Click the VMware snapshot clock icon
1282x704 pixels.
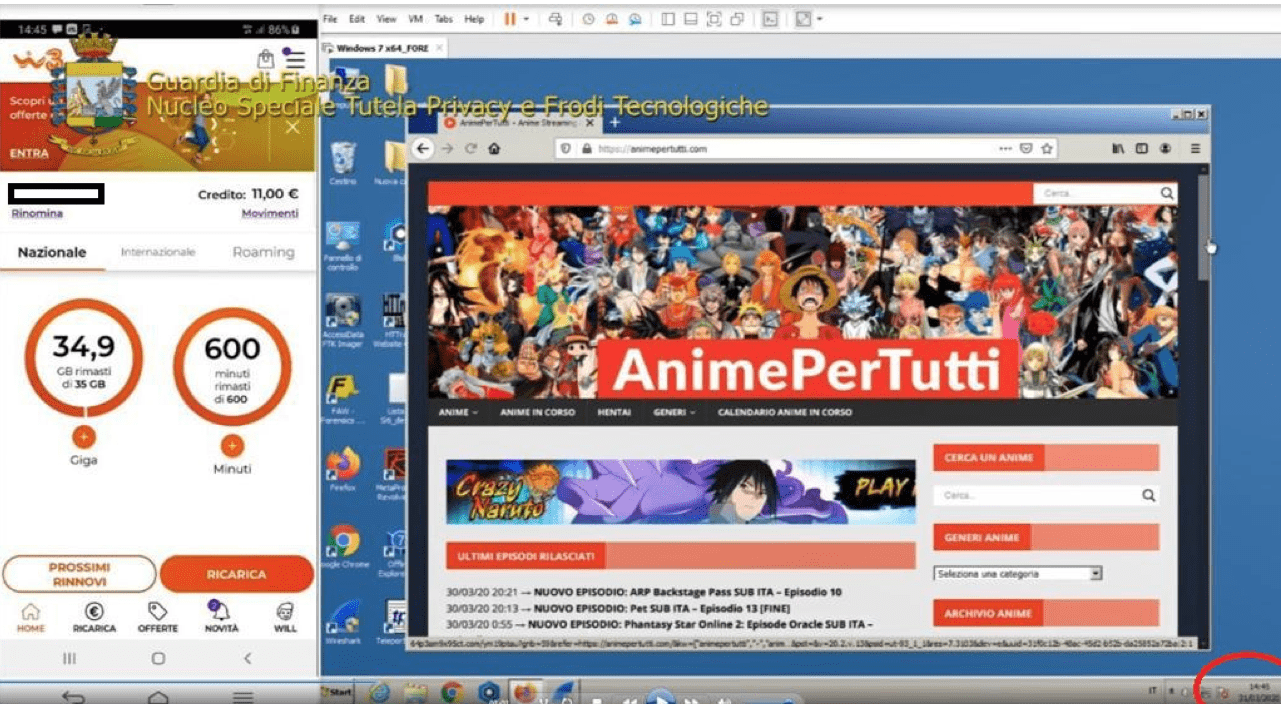[588, 19]
